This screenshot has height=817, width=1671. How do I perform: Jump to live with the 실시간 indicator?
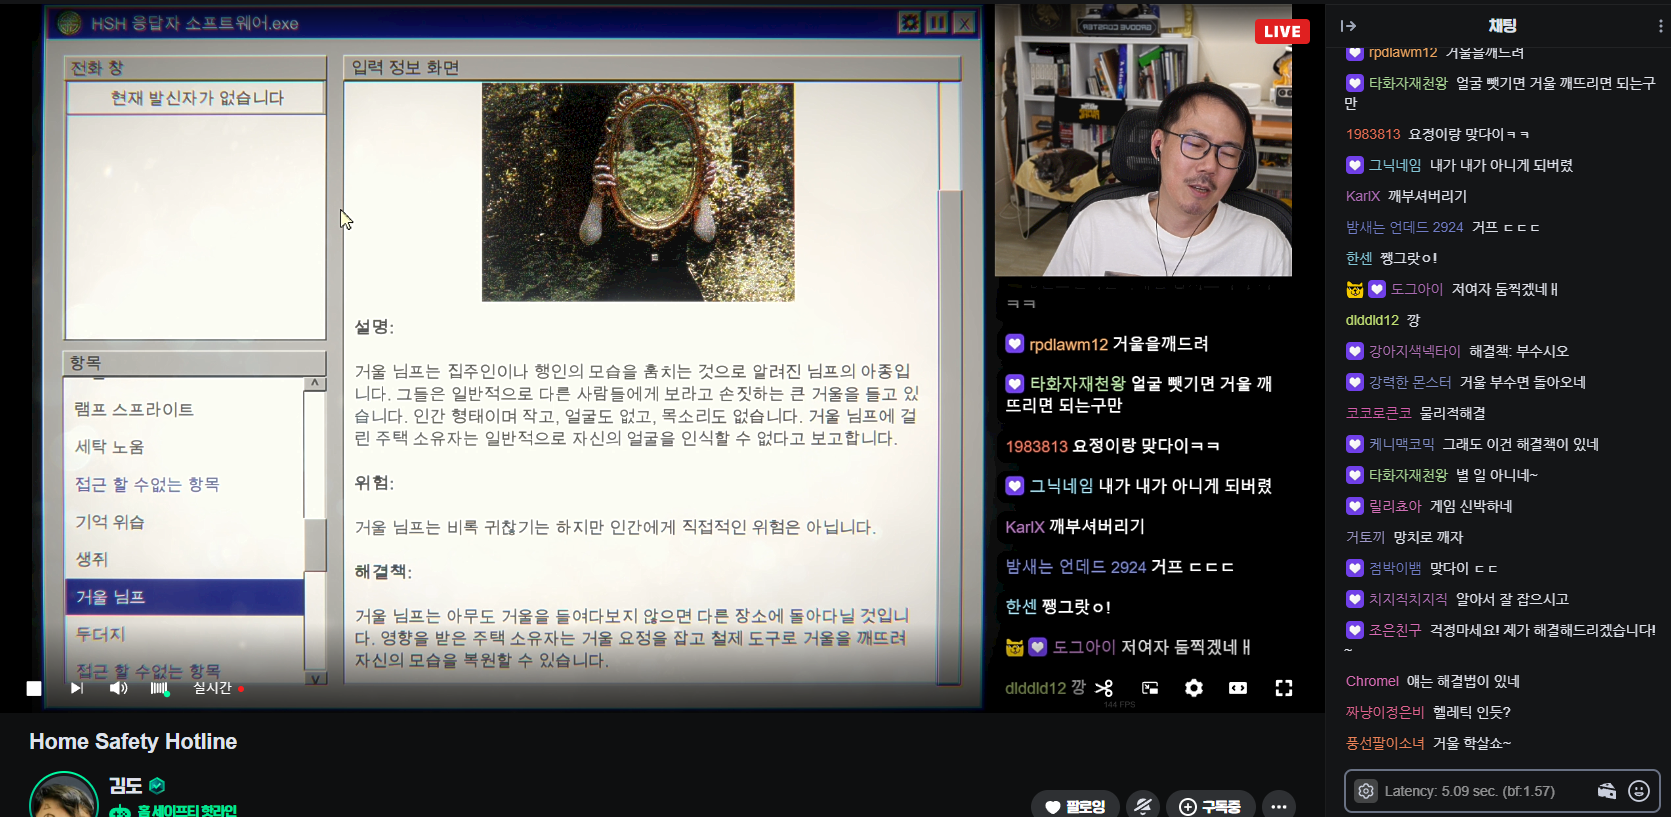click(218, 688)
